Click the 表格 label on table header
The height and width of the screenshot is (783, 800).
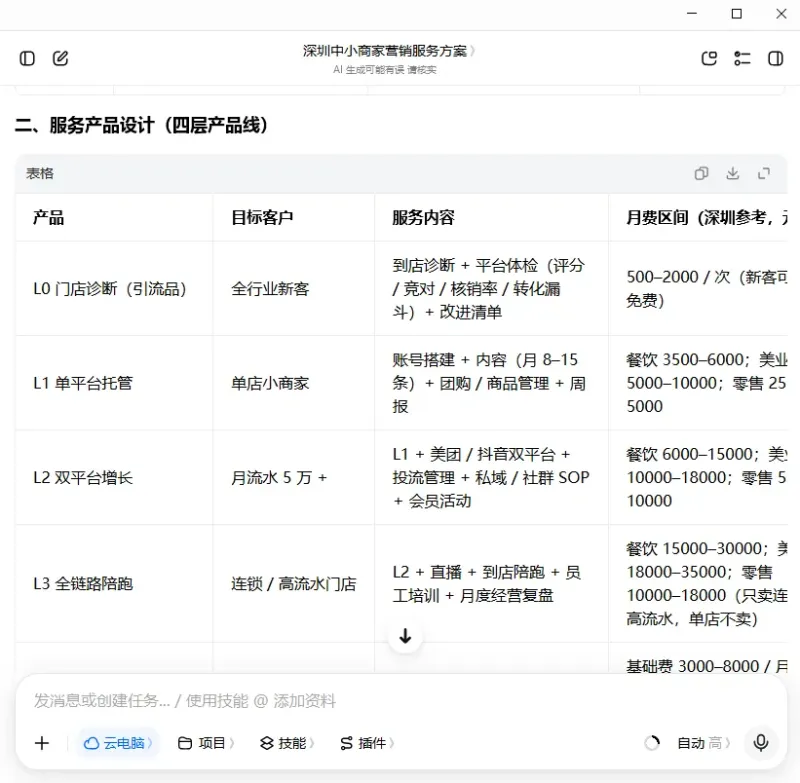[x=40, y=173]
